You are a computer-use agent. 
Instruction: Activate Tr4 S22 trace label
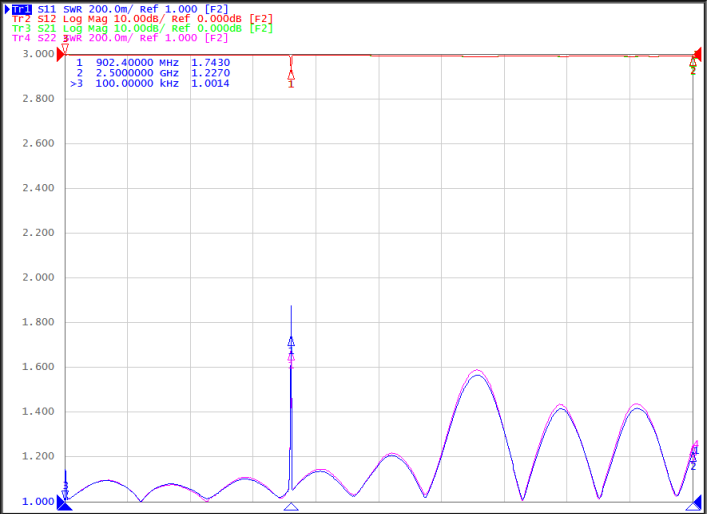[x=35, y=38]
